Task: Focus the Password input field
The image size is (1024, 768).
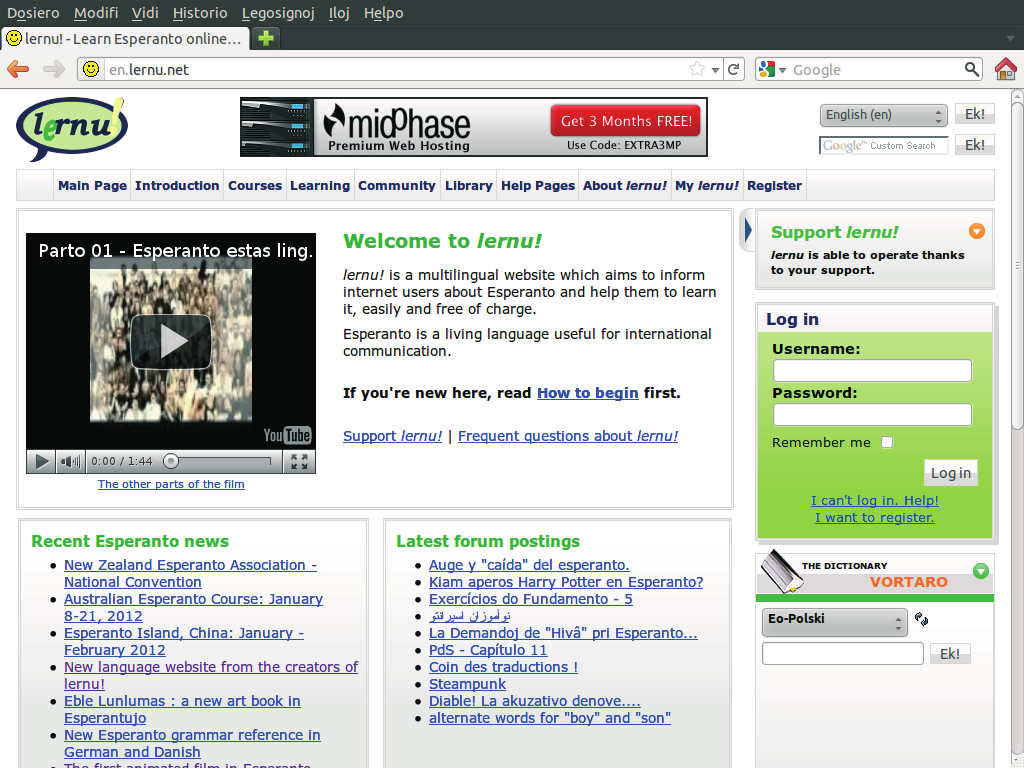Action: [872, 415]
